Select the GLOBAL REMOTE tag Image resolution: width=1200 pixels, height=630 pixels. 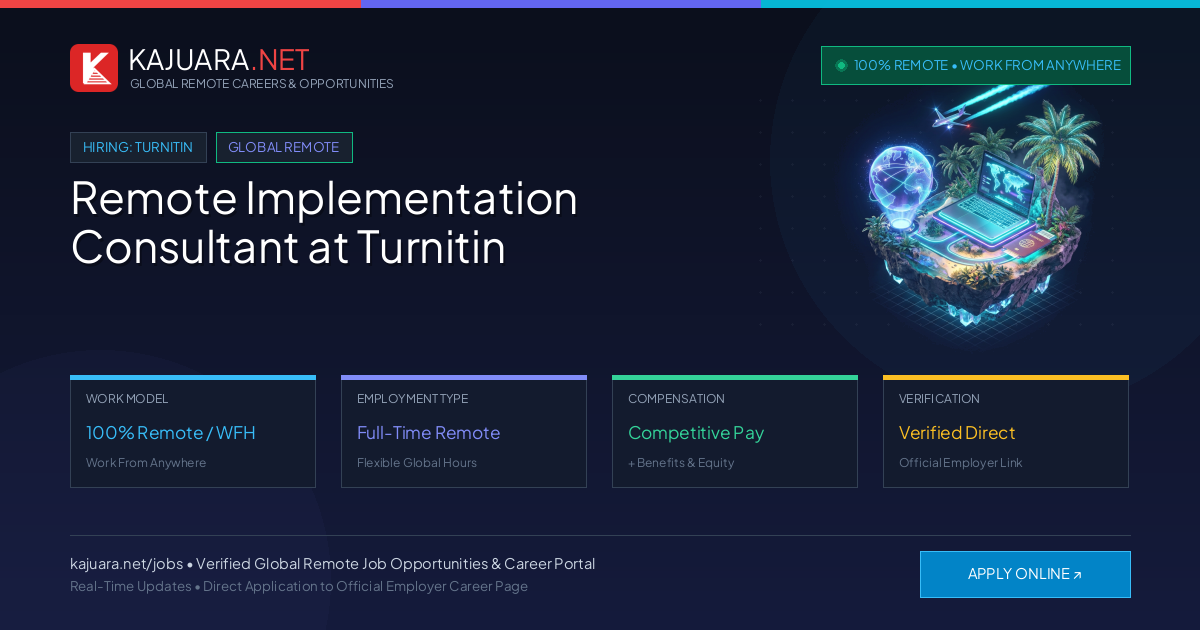point(284,147)
